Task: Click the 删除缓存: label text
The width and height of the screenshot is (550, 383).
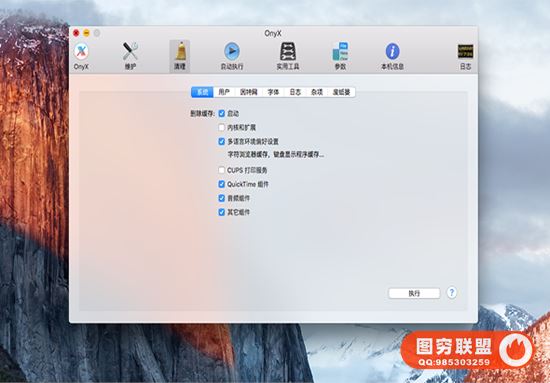Action: tap(202, 114)
